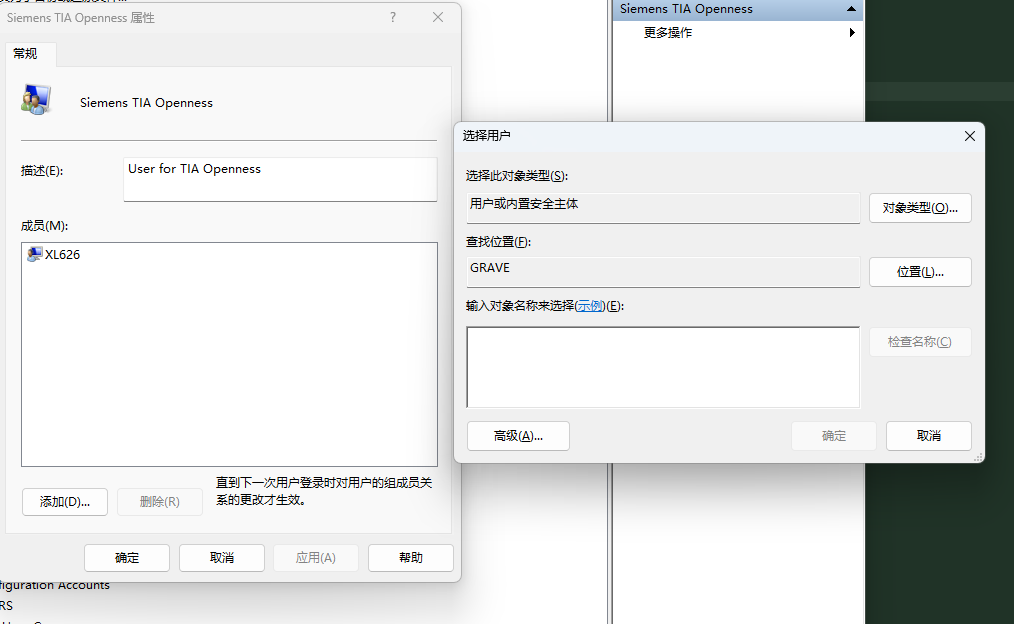Open 对象类型(O)... in Select User dialog
This screenshot has height=624, width=1014.
[920, 208]
